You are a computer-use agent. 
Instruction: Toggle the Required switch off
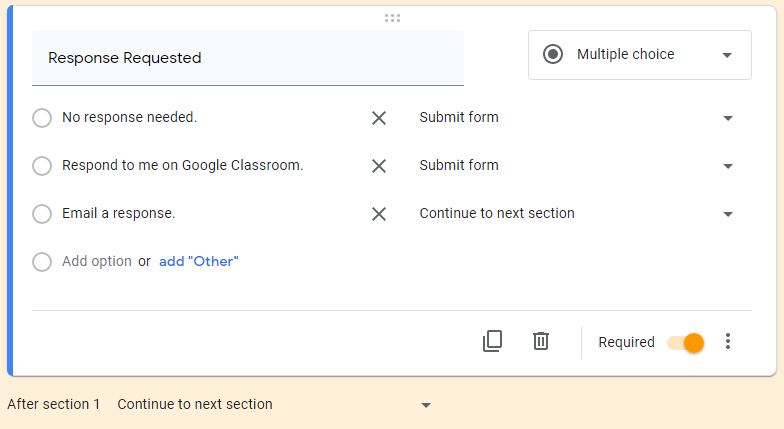coord(687,342)
